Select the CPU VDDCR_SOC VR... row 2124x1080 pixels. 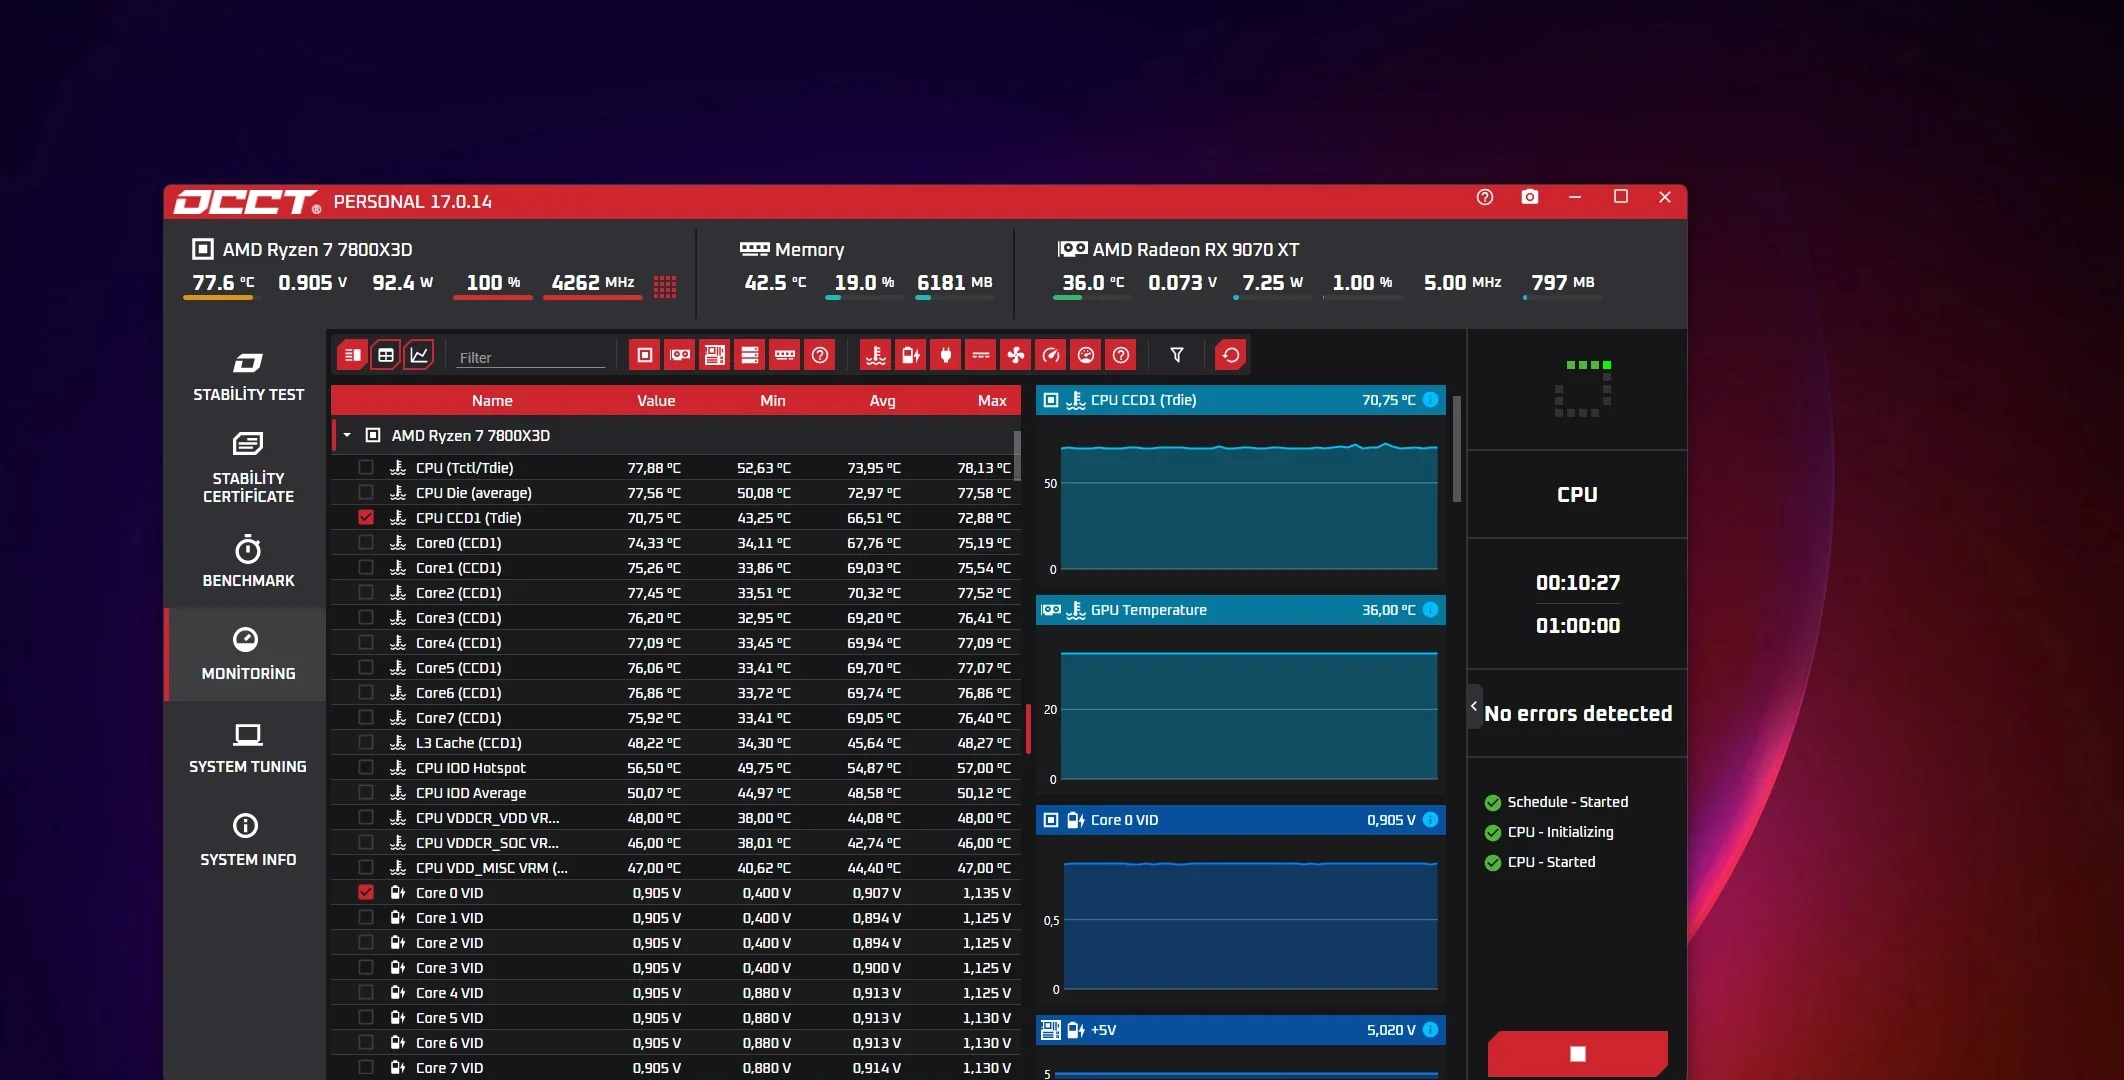[676, 842]
